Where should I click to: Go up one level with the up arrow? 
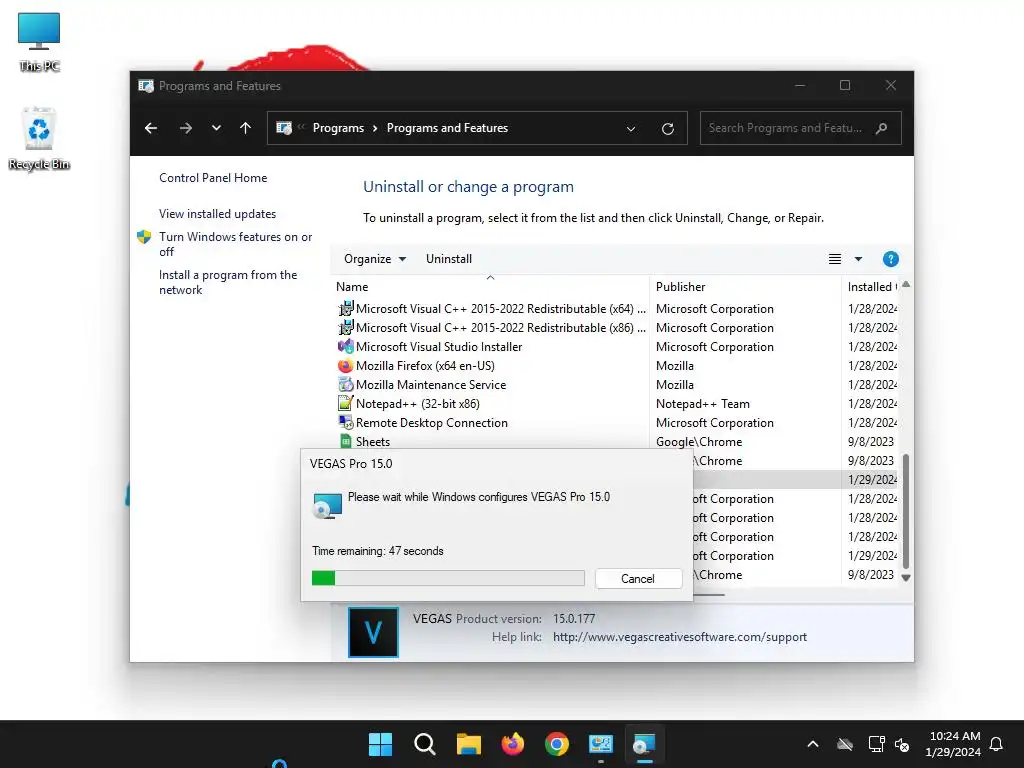[246, 128]
